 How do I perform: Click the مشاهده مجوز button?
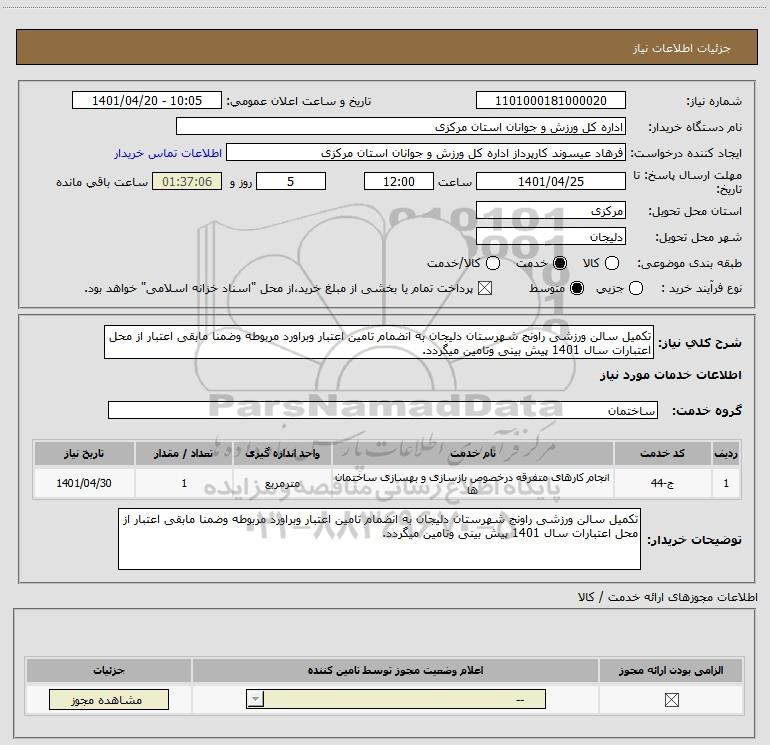click(109, 699)
